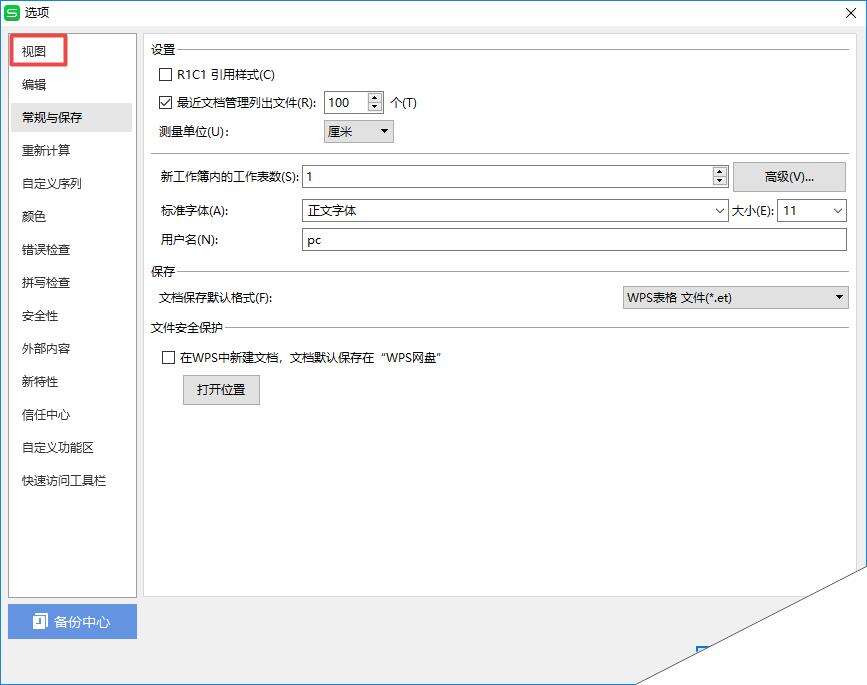Increase 新工作簿内的工作表数 with up arrow

point(719,171)
